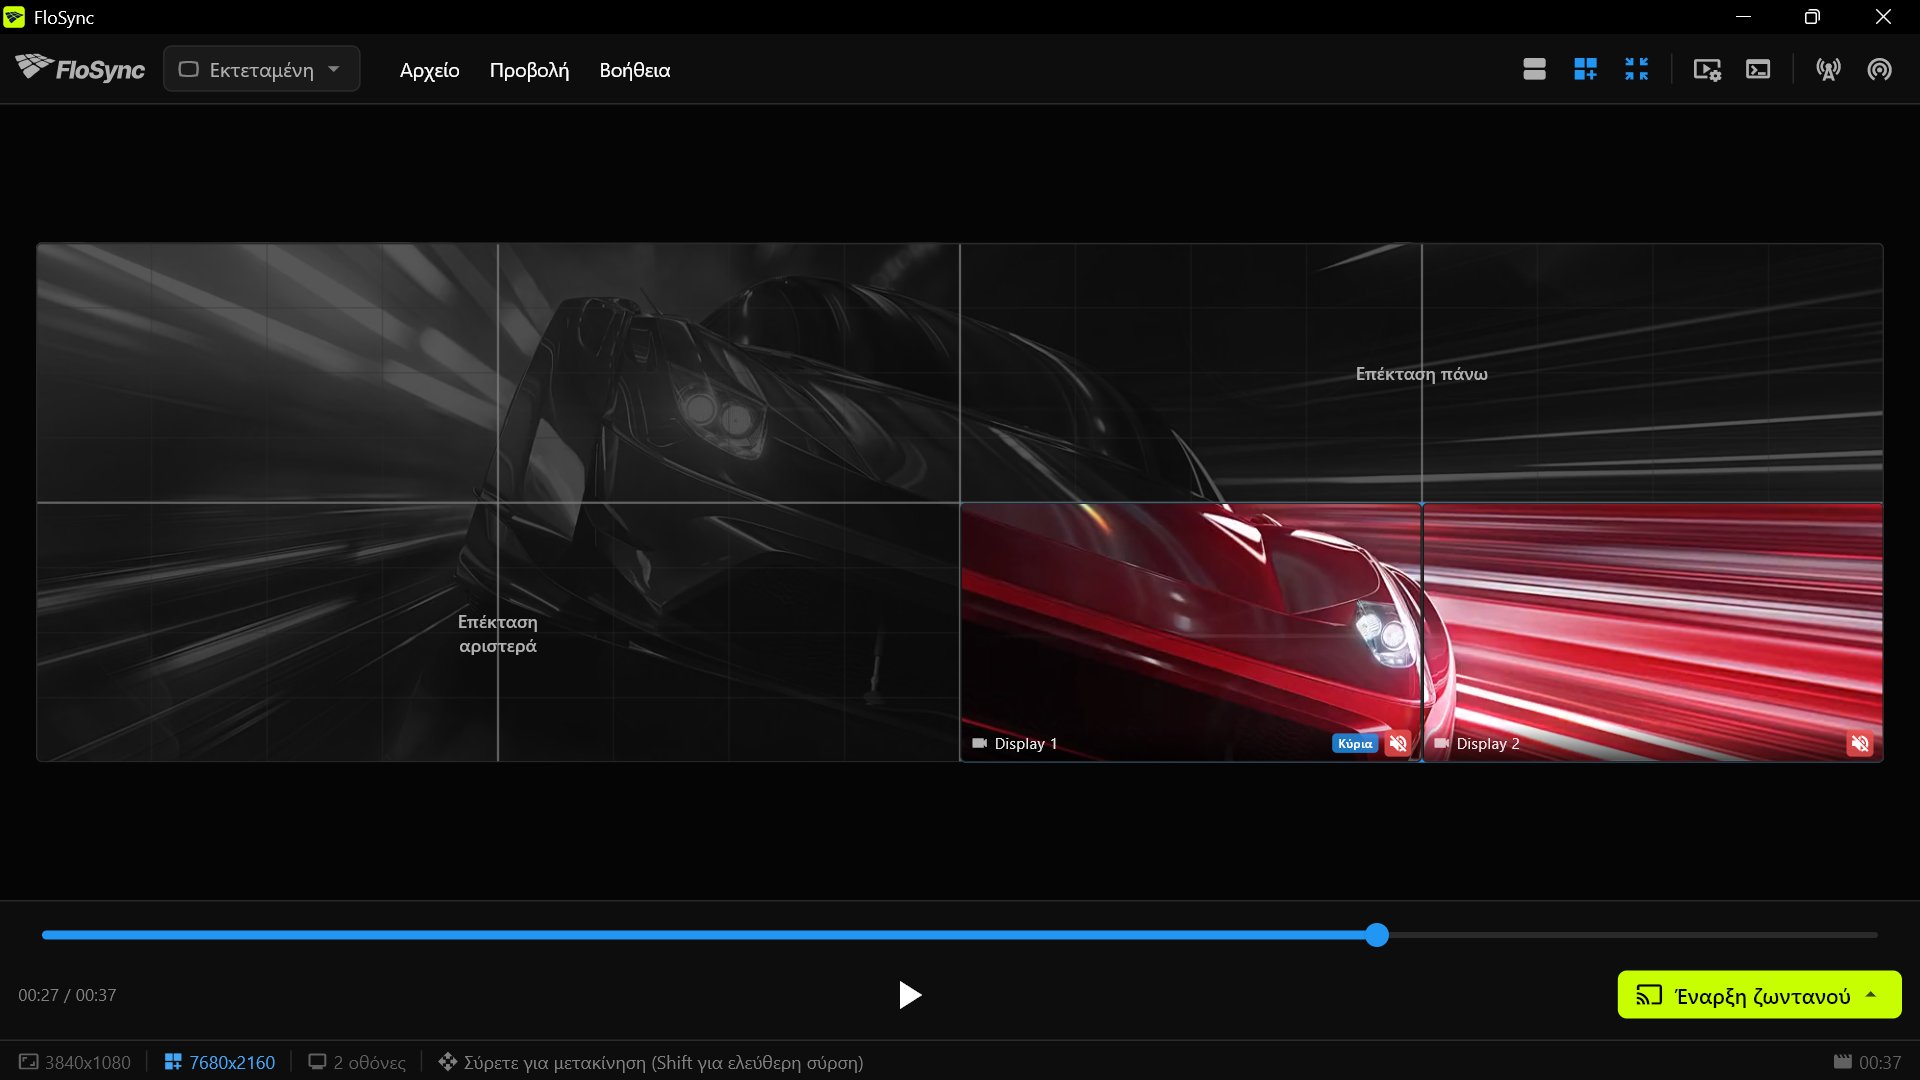Unmute Display 2 audio
Viewport: 1920px width, 1080px height.
coord(1860,743)
